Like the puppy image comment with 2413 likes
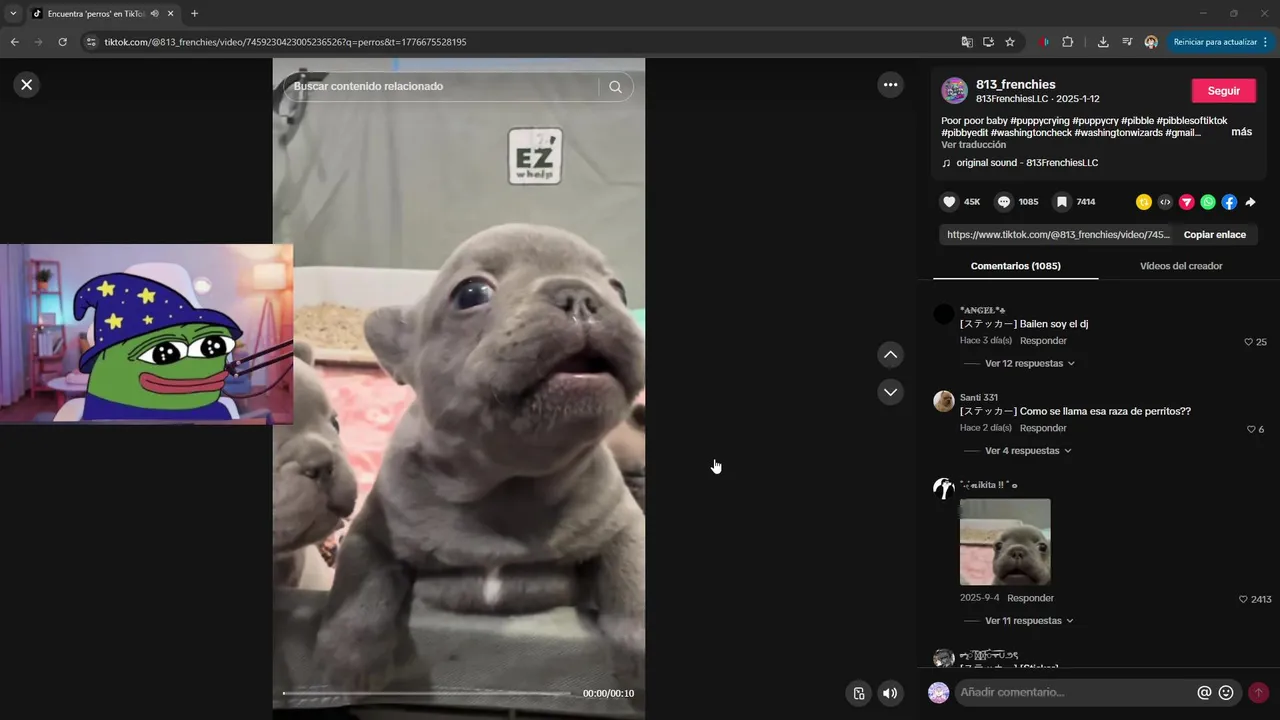The height and width of the screenshot is (720, 1280). coord(1243,599)
